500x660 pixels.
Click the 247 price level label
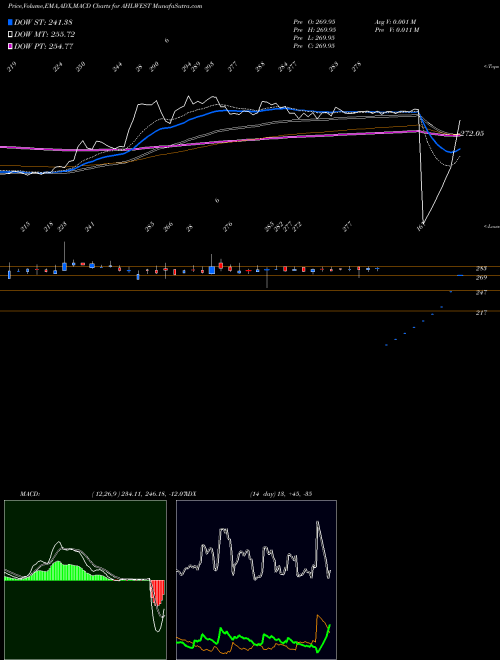coord(481,292)
